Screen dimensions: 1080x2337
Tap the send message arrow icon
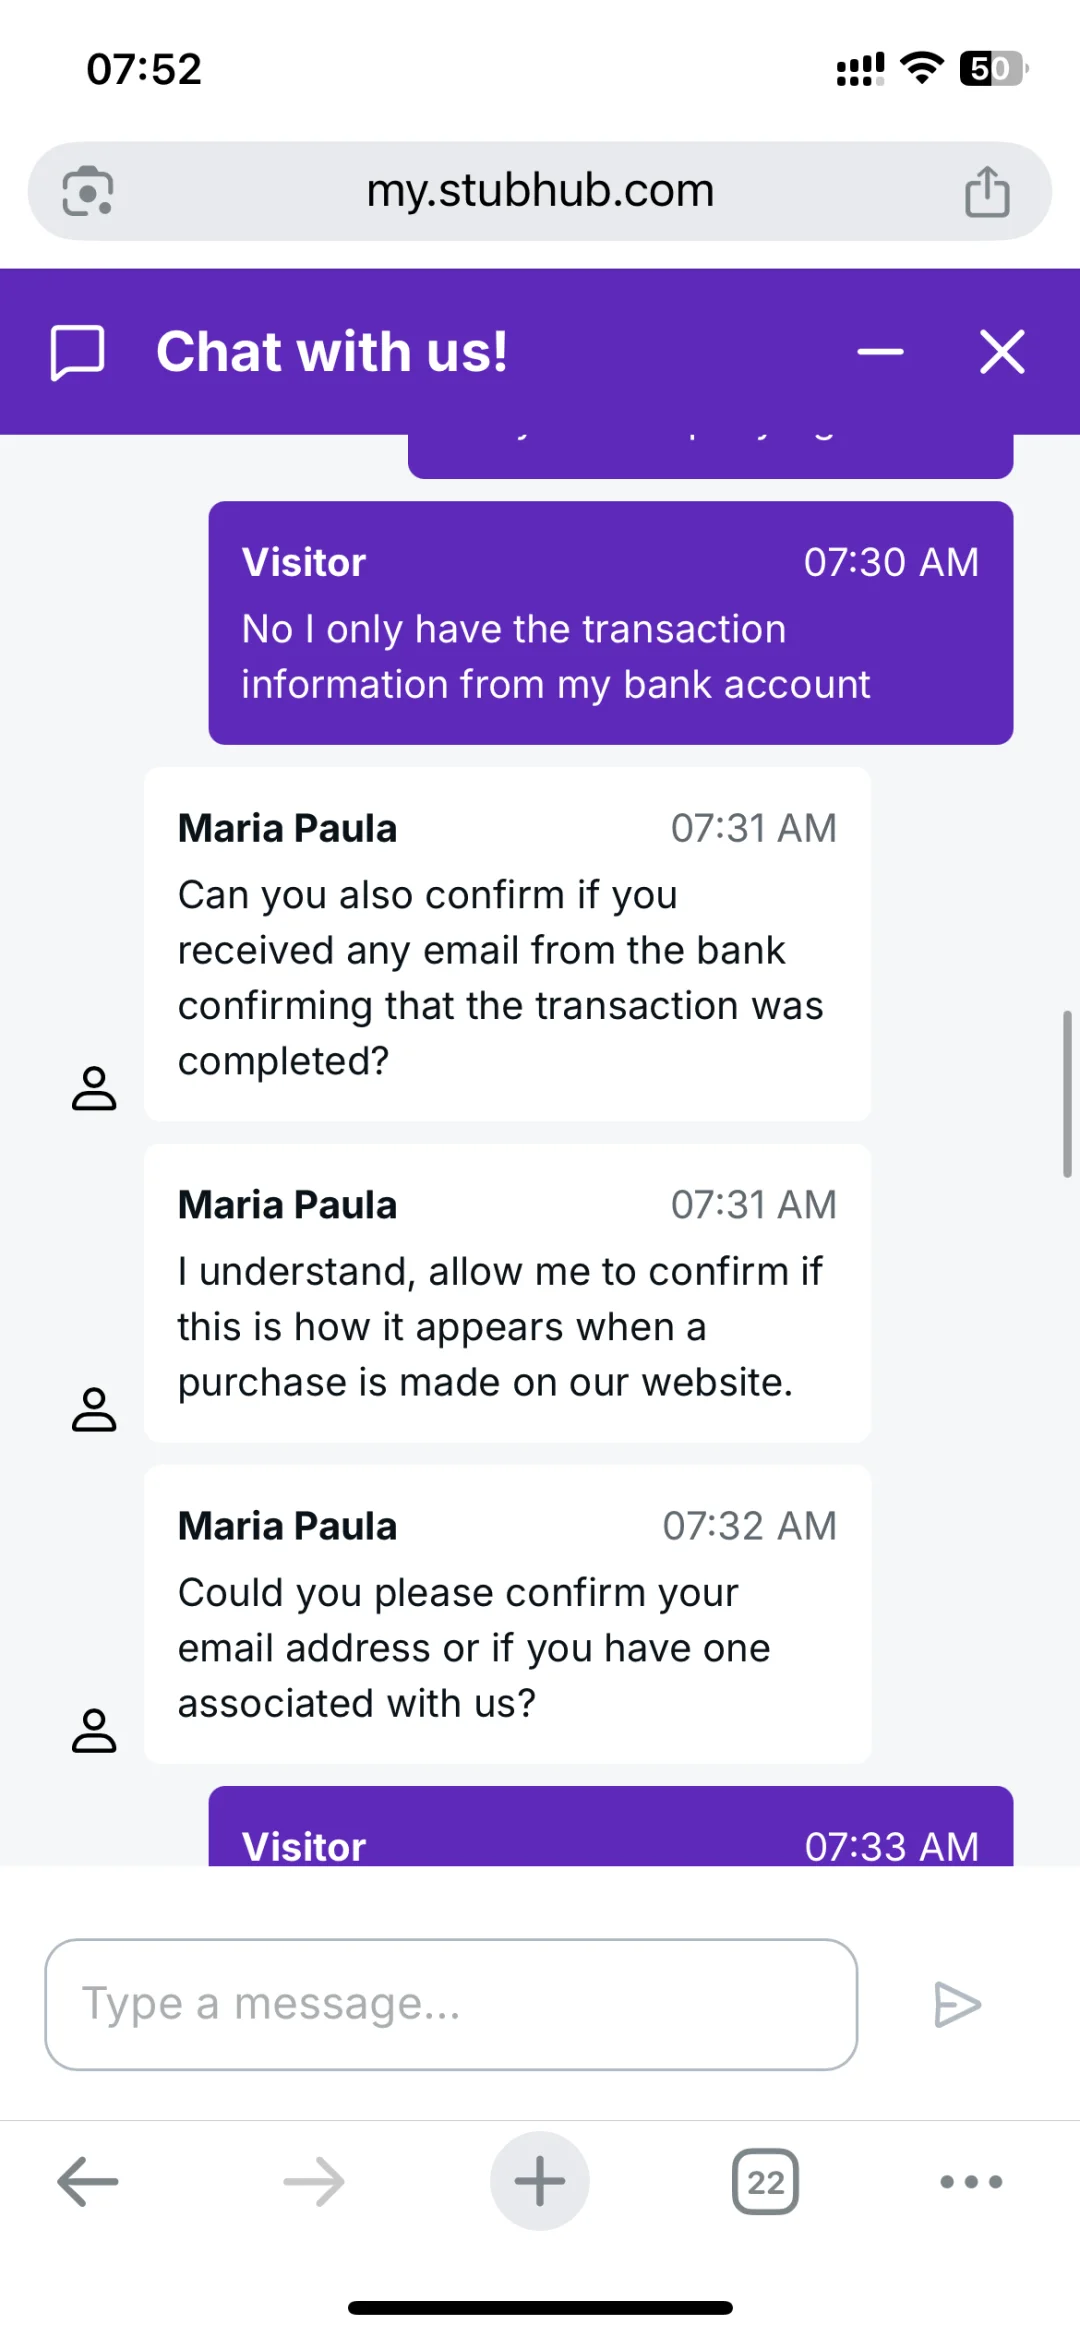pos(957,2004)
